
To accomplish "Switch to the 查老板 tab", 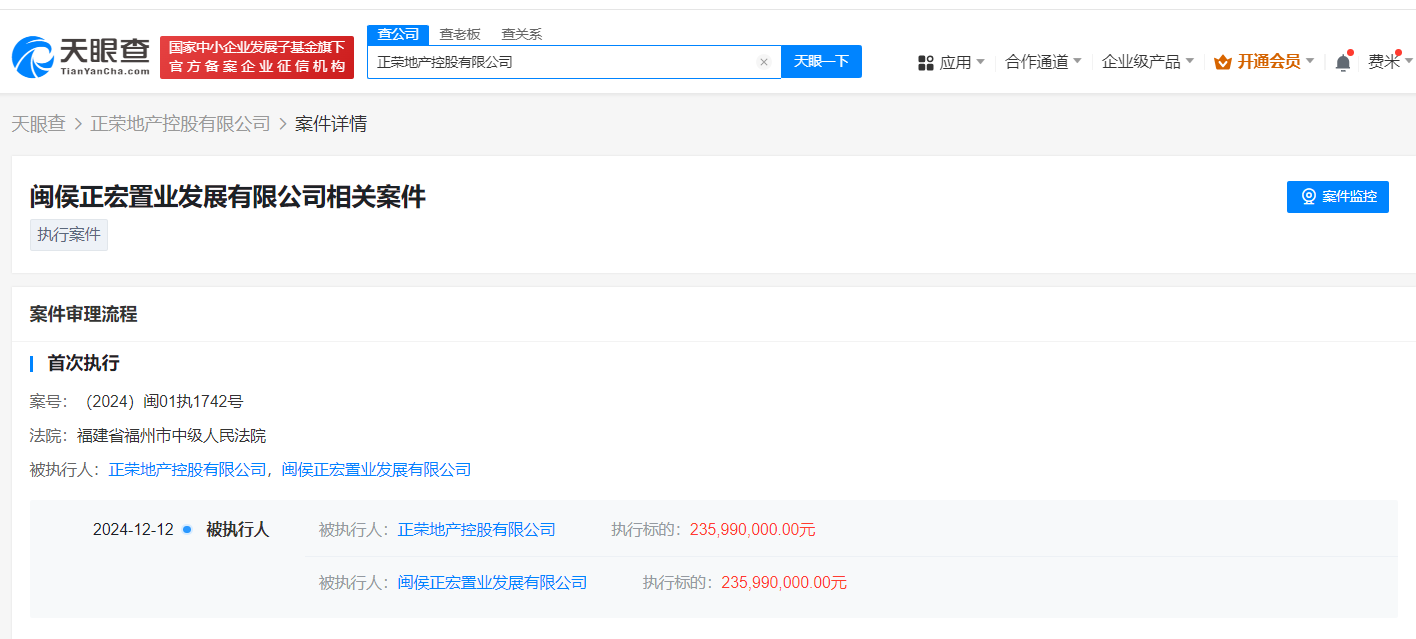I will click(461, 33).
